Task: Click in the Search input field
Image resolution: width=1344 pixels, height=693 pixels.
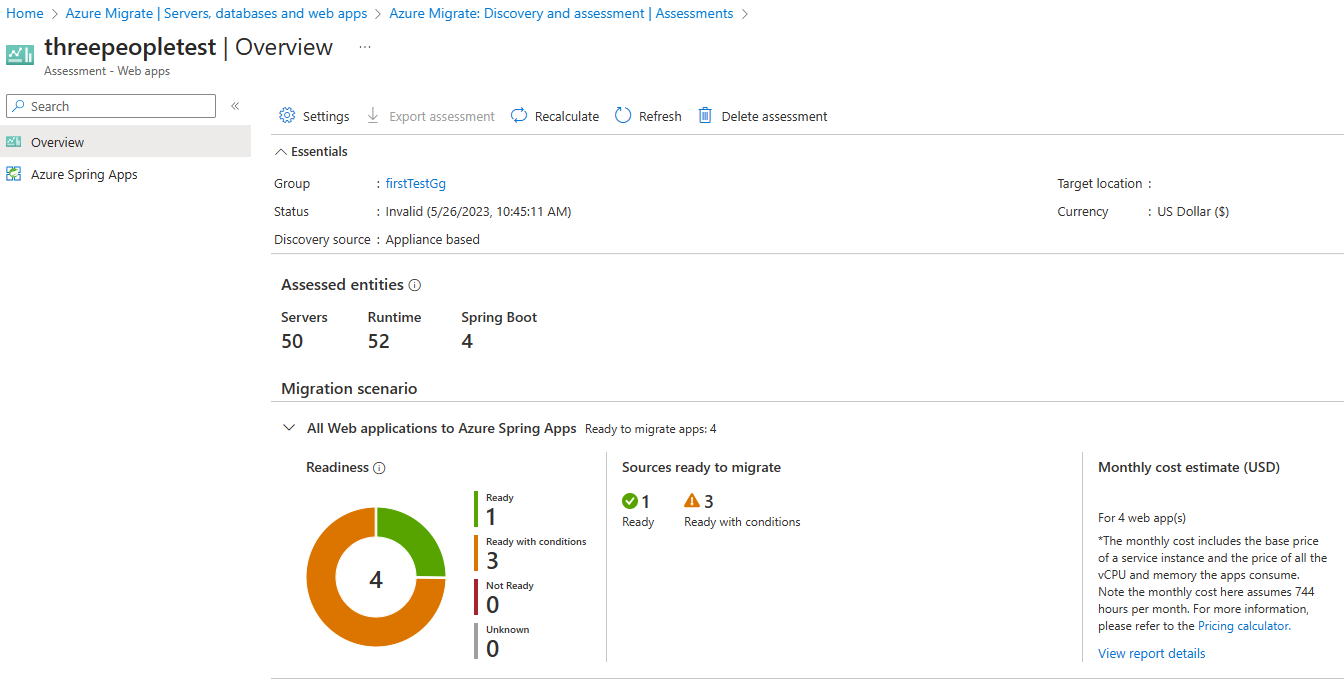Action: pyautogui.click(x=120, y=106)
